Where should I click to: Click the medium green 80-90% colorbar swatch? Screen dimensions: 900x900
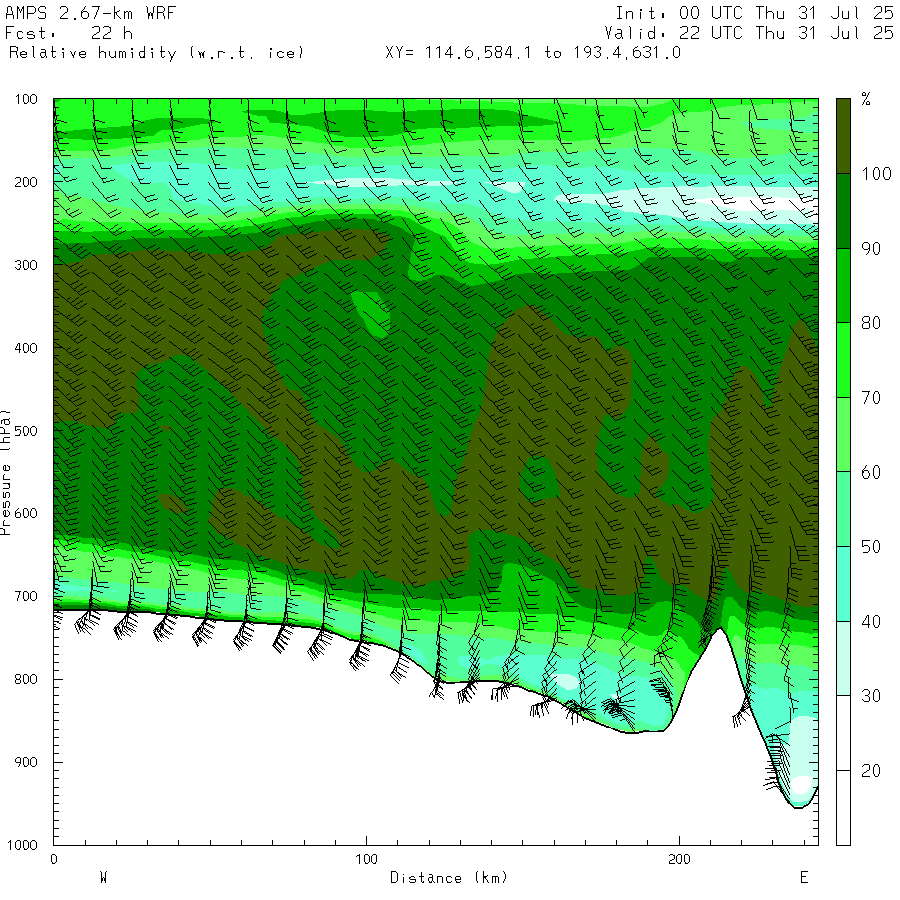(843, 285)
